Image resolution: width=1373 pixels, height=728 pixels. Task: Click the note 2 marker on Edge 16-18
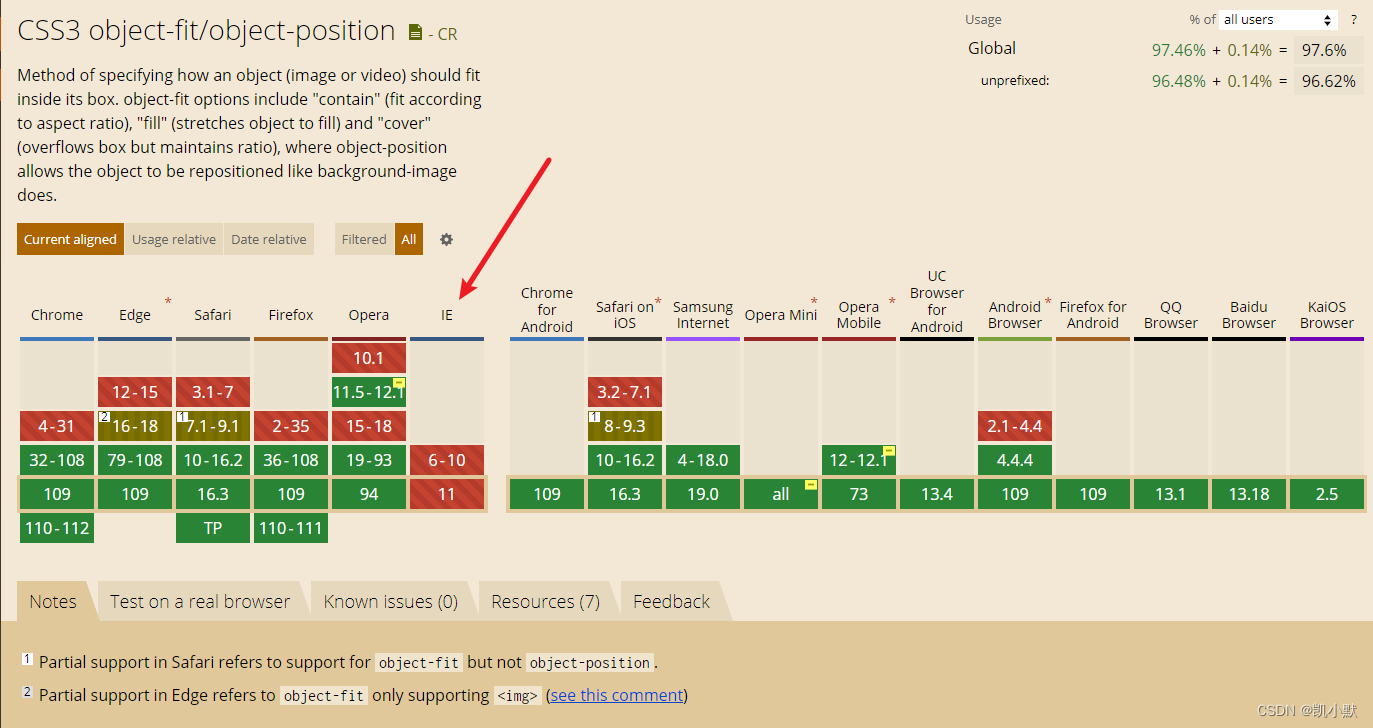click(104, 416)
